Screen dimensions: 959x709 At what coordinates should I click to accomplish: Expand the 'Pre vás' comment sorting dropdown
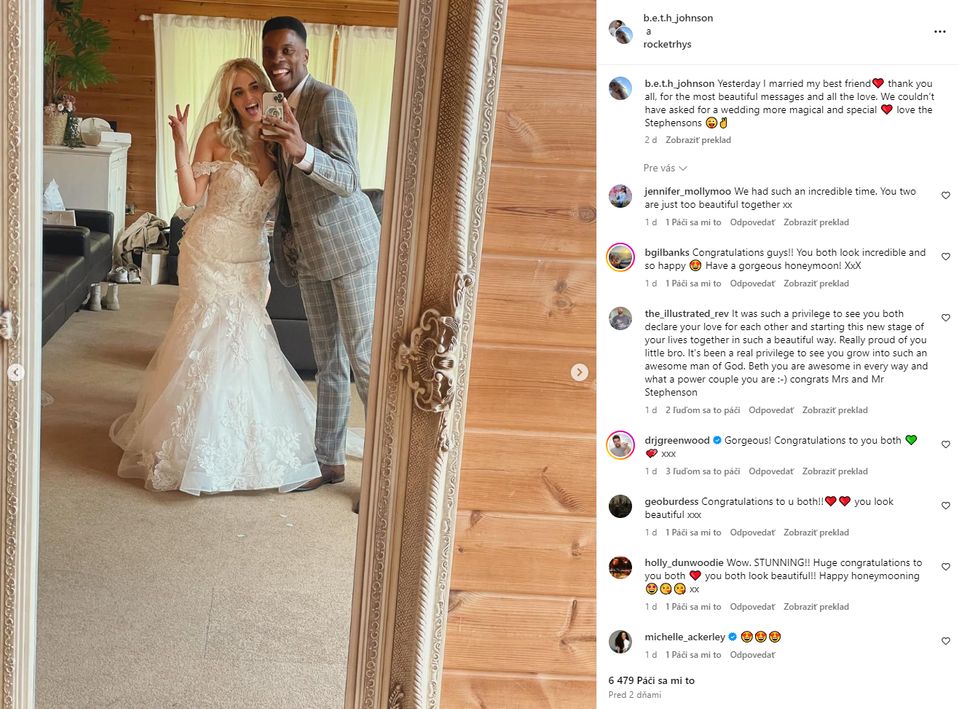(665, 168)
